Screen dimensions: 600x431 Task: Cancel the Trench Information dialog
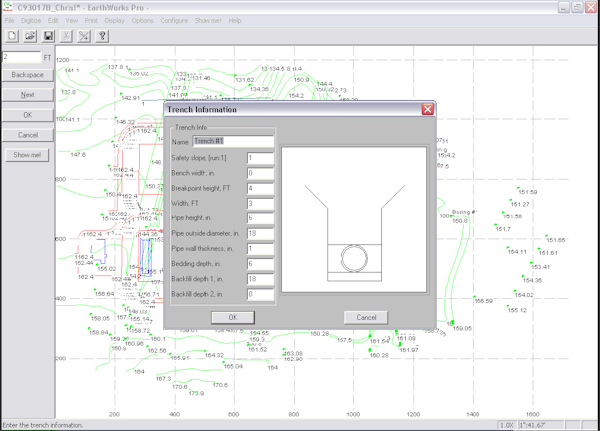point(366,317)
